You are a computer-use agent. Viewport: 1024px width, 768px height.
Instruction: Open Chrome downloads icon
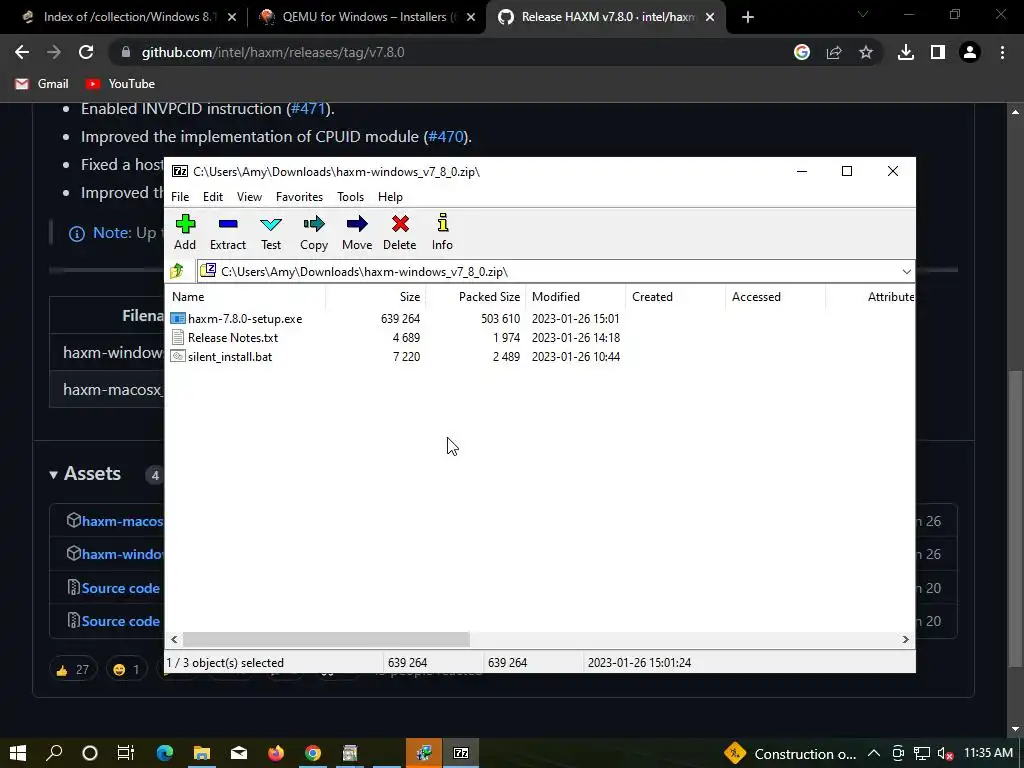(x=906, y=52)
